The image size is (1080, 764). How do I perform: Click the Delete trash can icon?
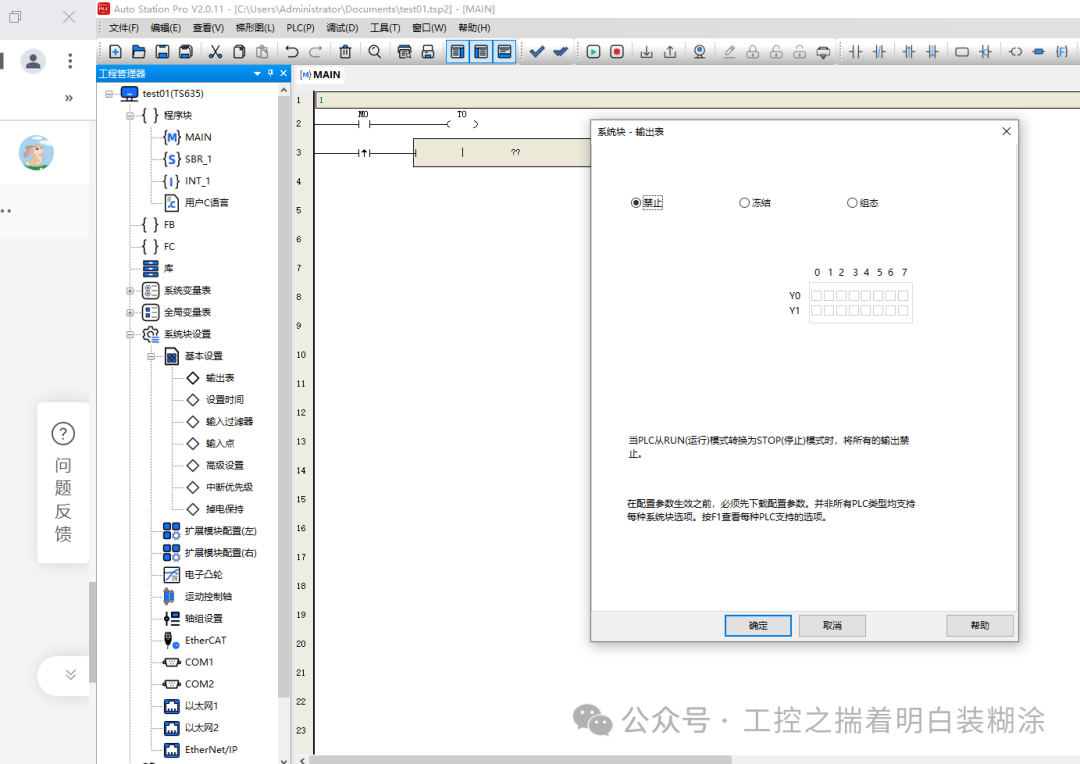point(345,52)
